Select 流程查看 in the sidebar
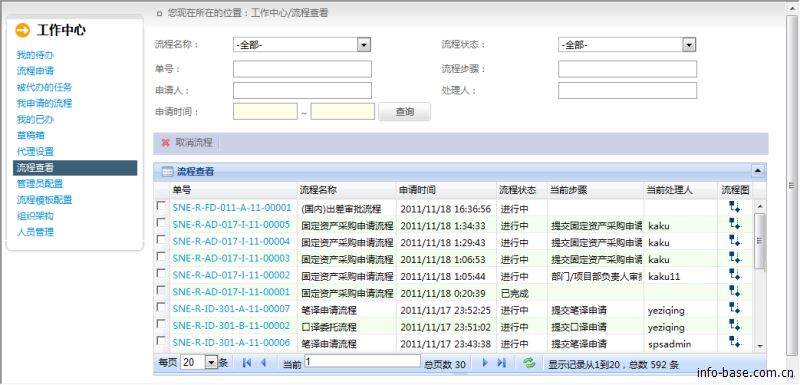The height and width of the screenshot is (385, 800). click(x=75, y=168)
